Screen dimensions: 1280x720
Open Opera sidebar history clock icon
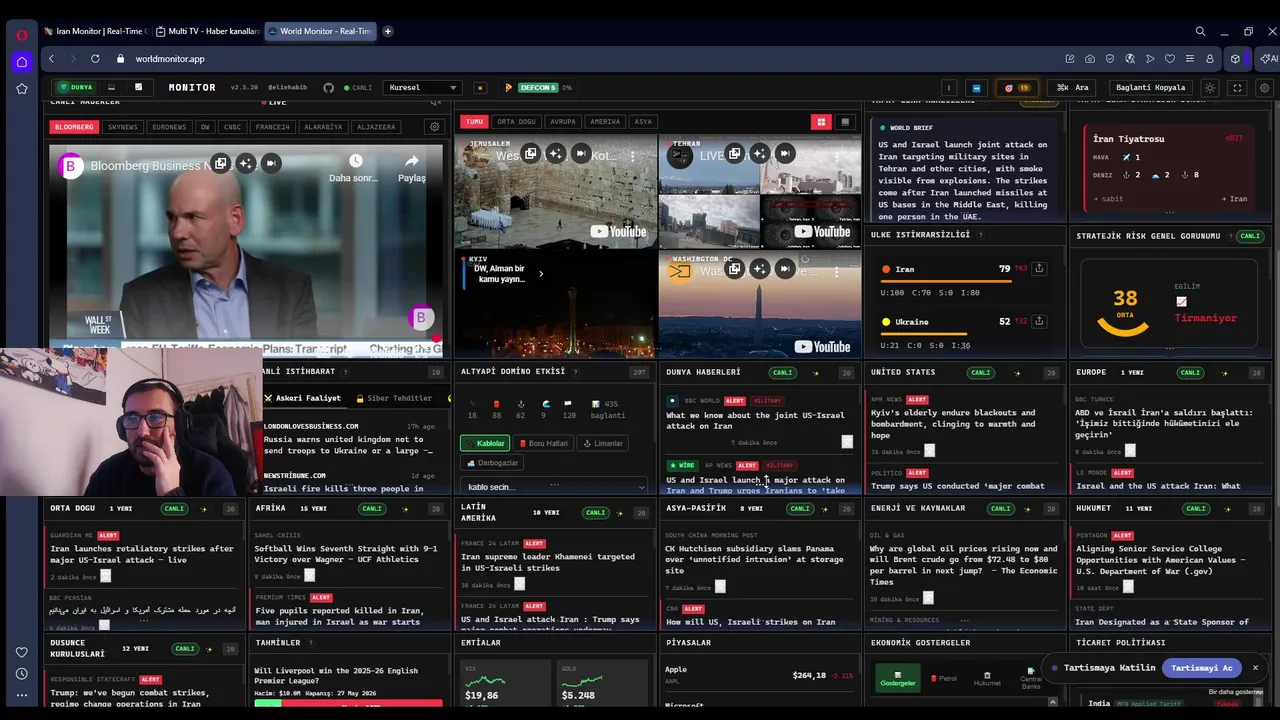tap(21, 673)
